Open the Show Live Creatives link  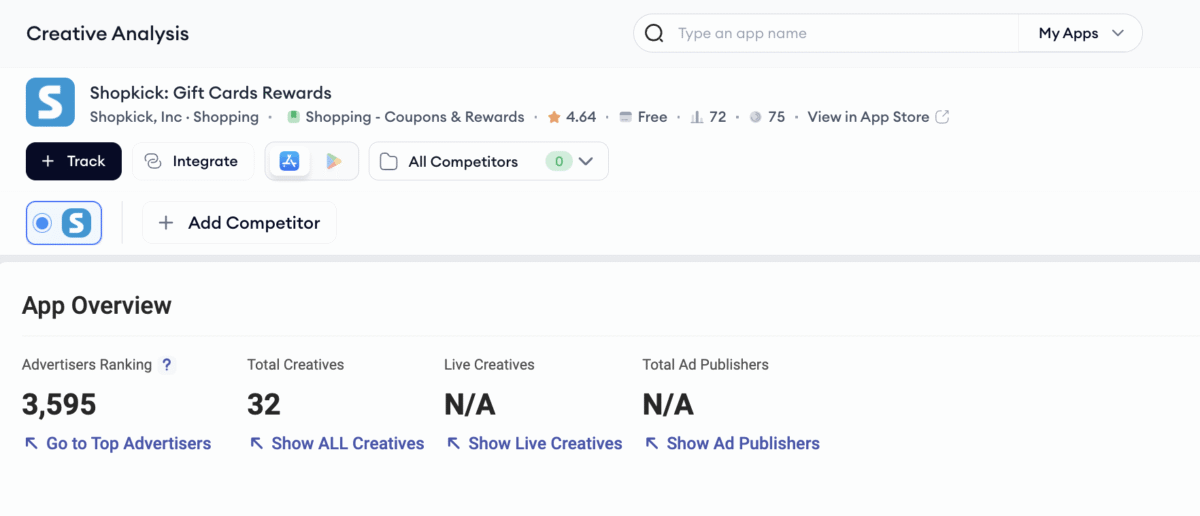(x=533, y=443)
